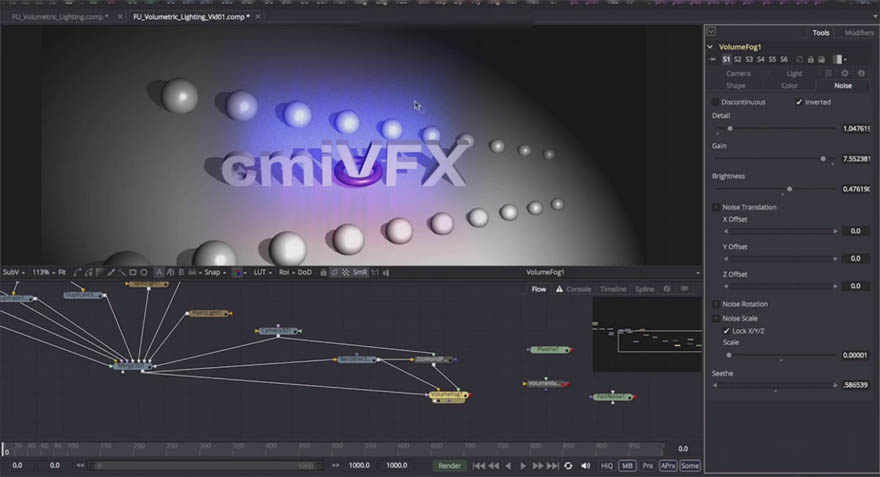This screenshot has height=477, width=880.
Task: Expand the Noise Rotation section
Action: [x=716, y=304]
